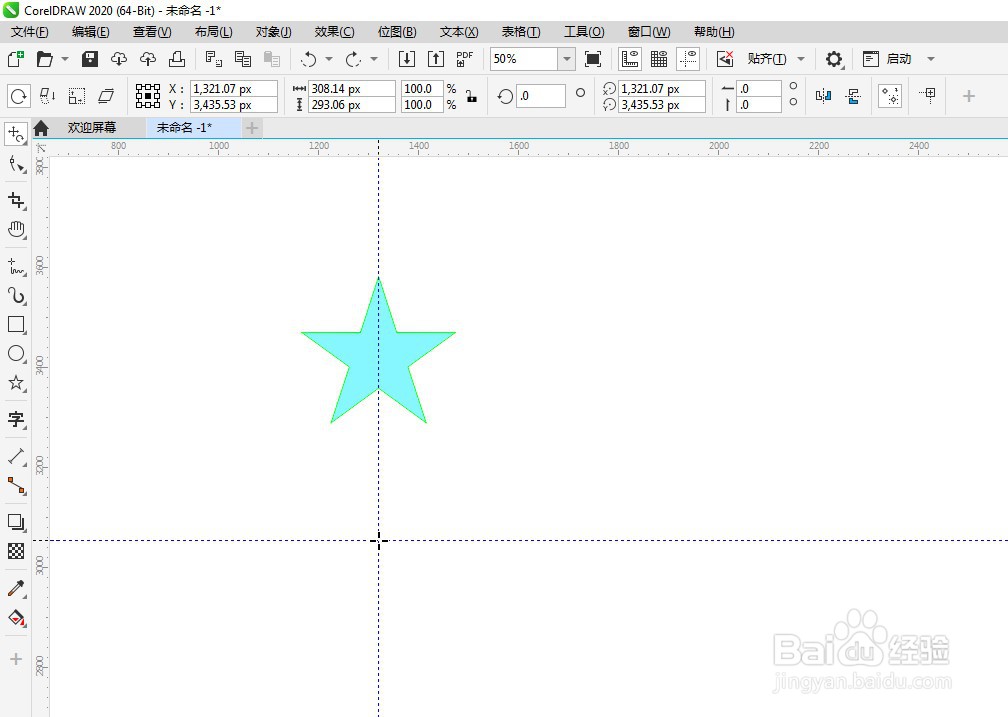Click the X position field
The height and width of the screenshot is (717, 1008).
click(x=234, y=89)
